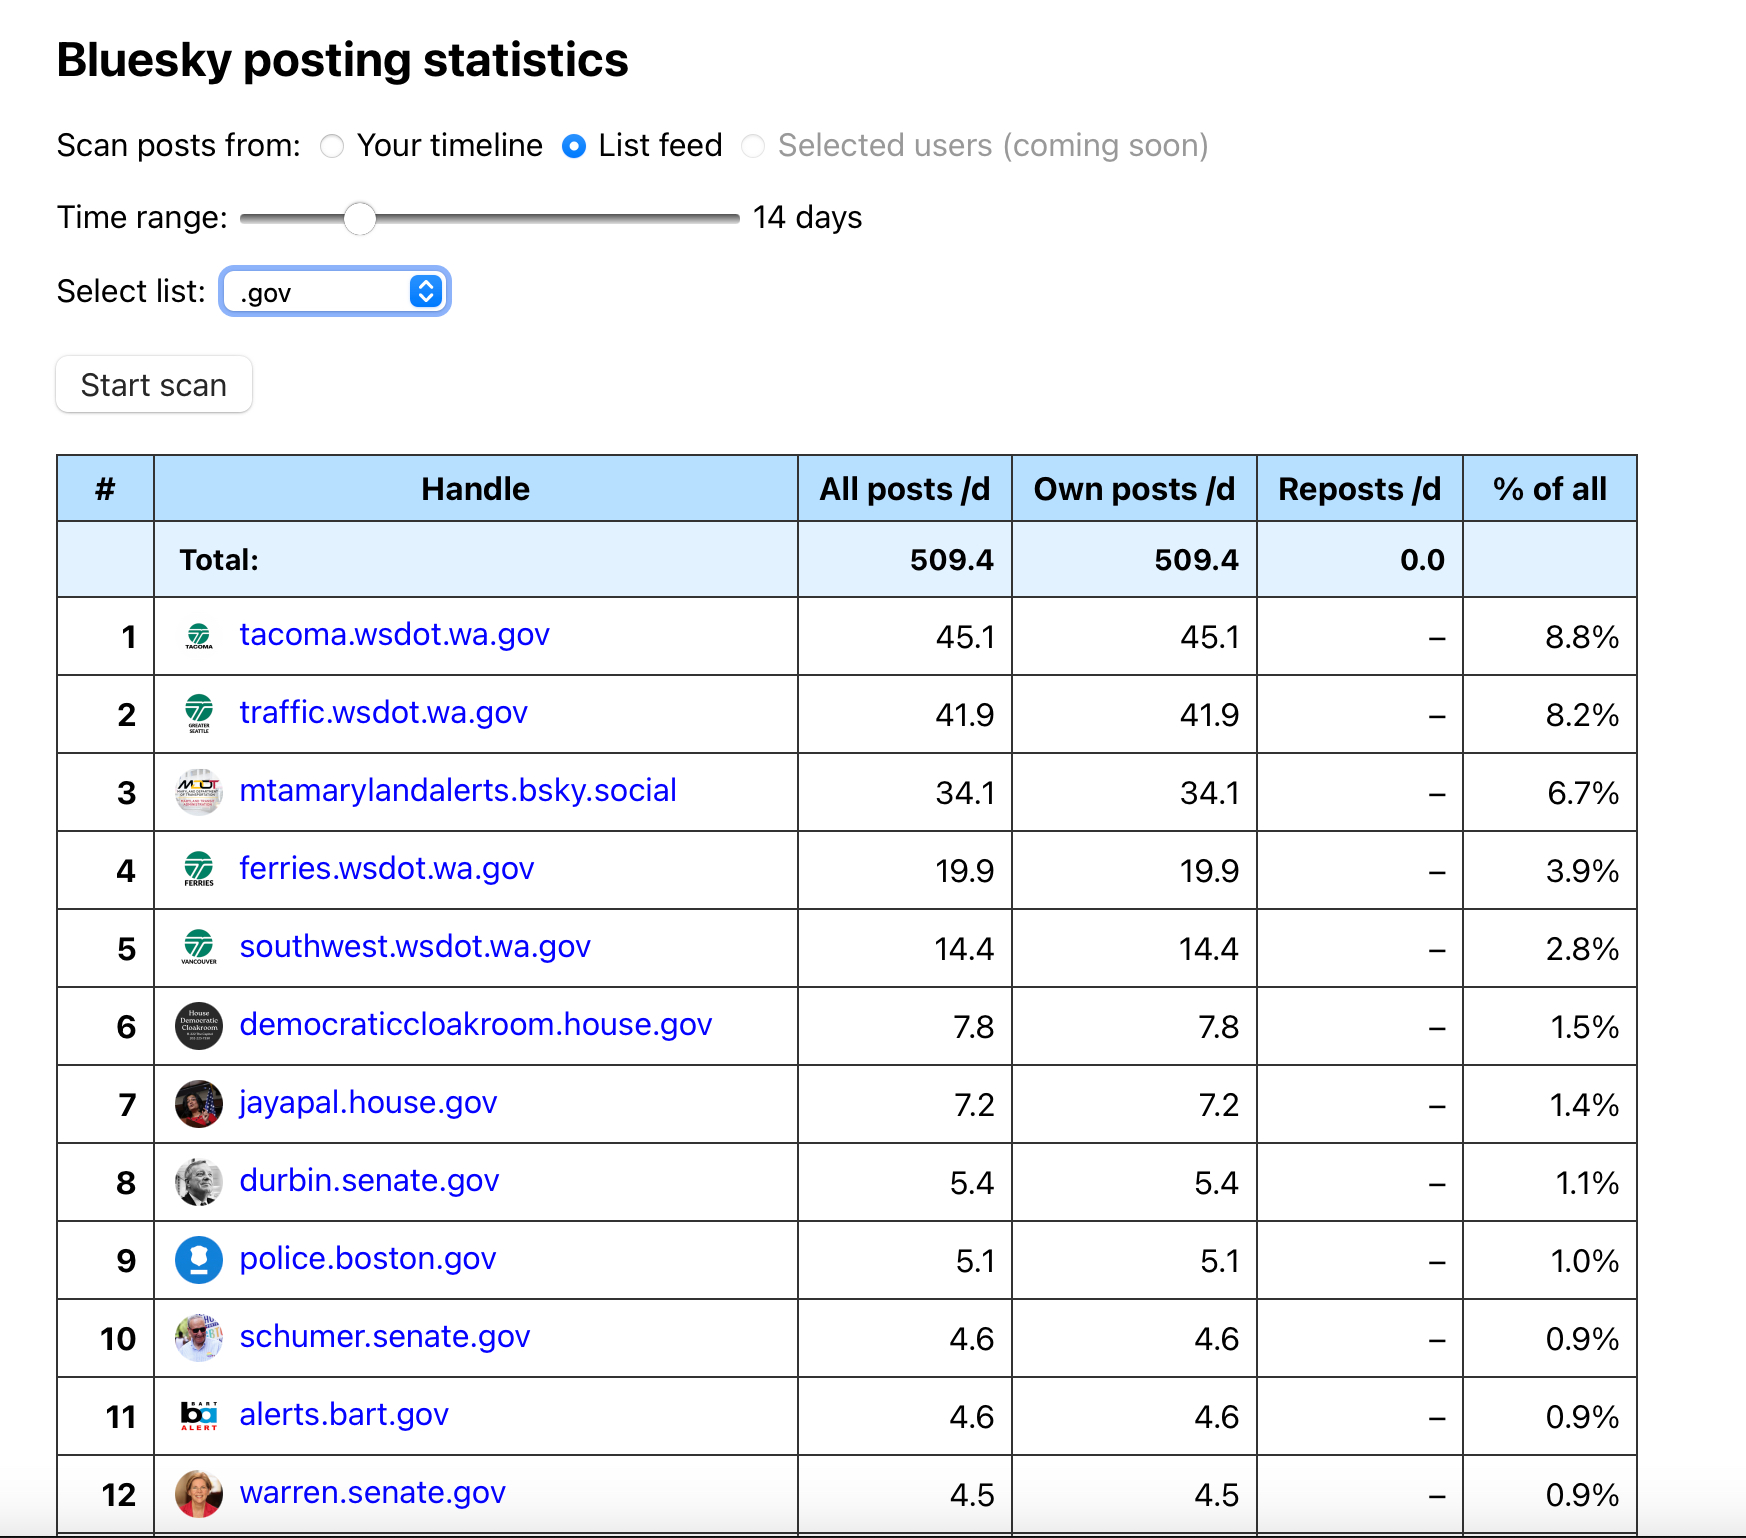Select the Selected users radio option

coord(753,147)
